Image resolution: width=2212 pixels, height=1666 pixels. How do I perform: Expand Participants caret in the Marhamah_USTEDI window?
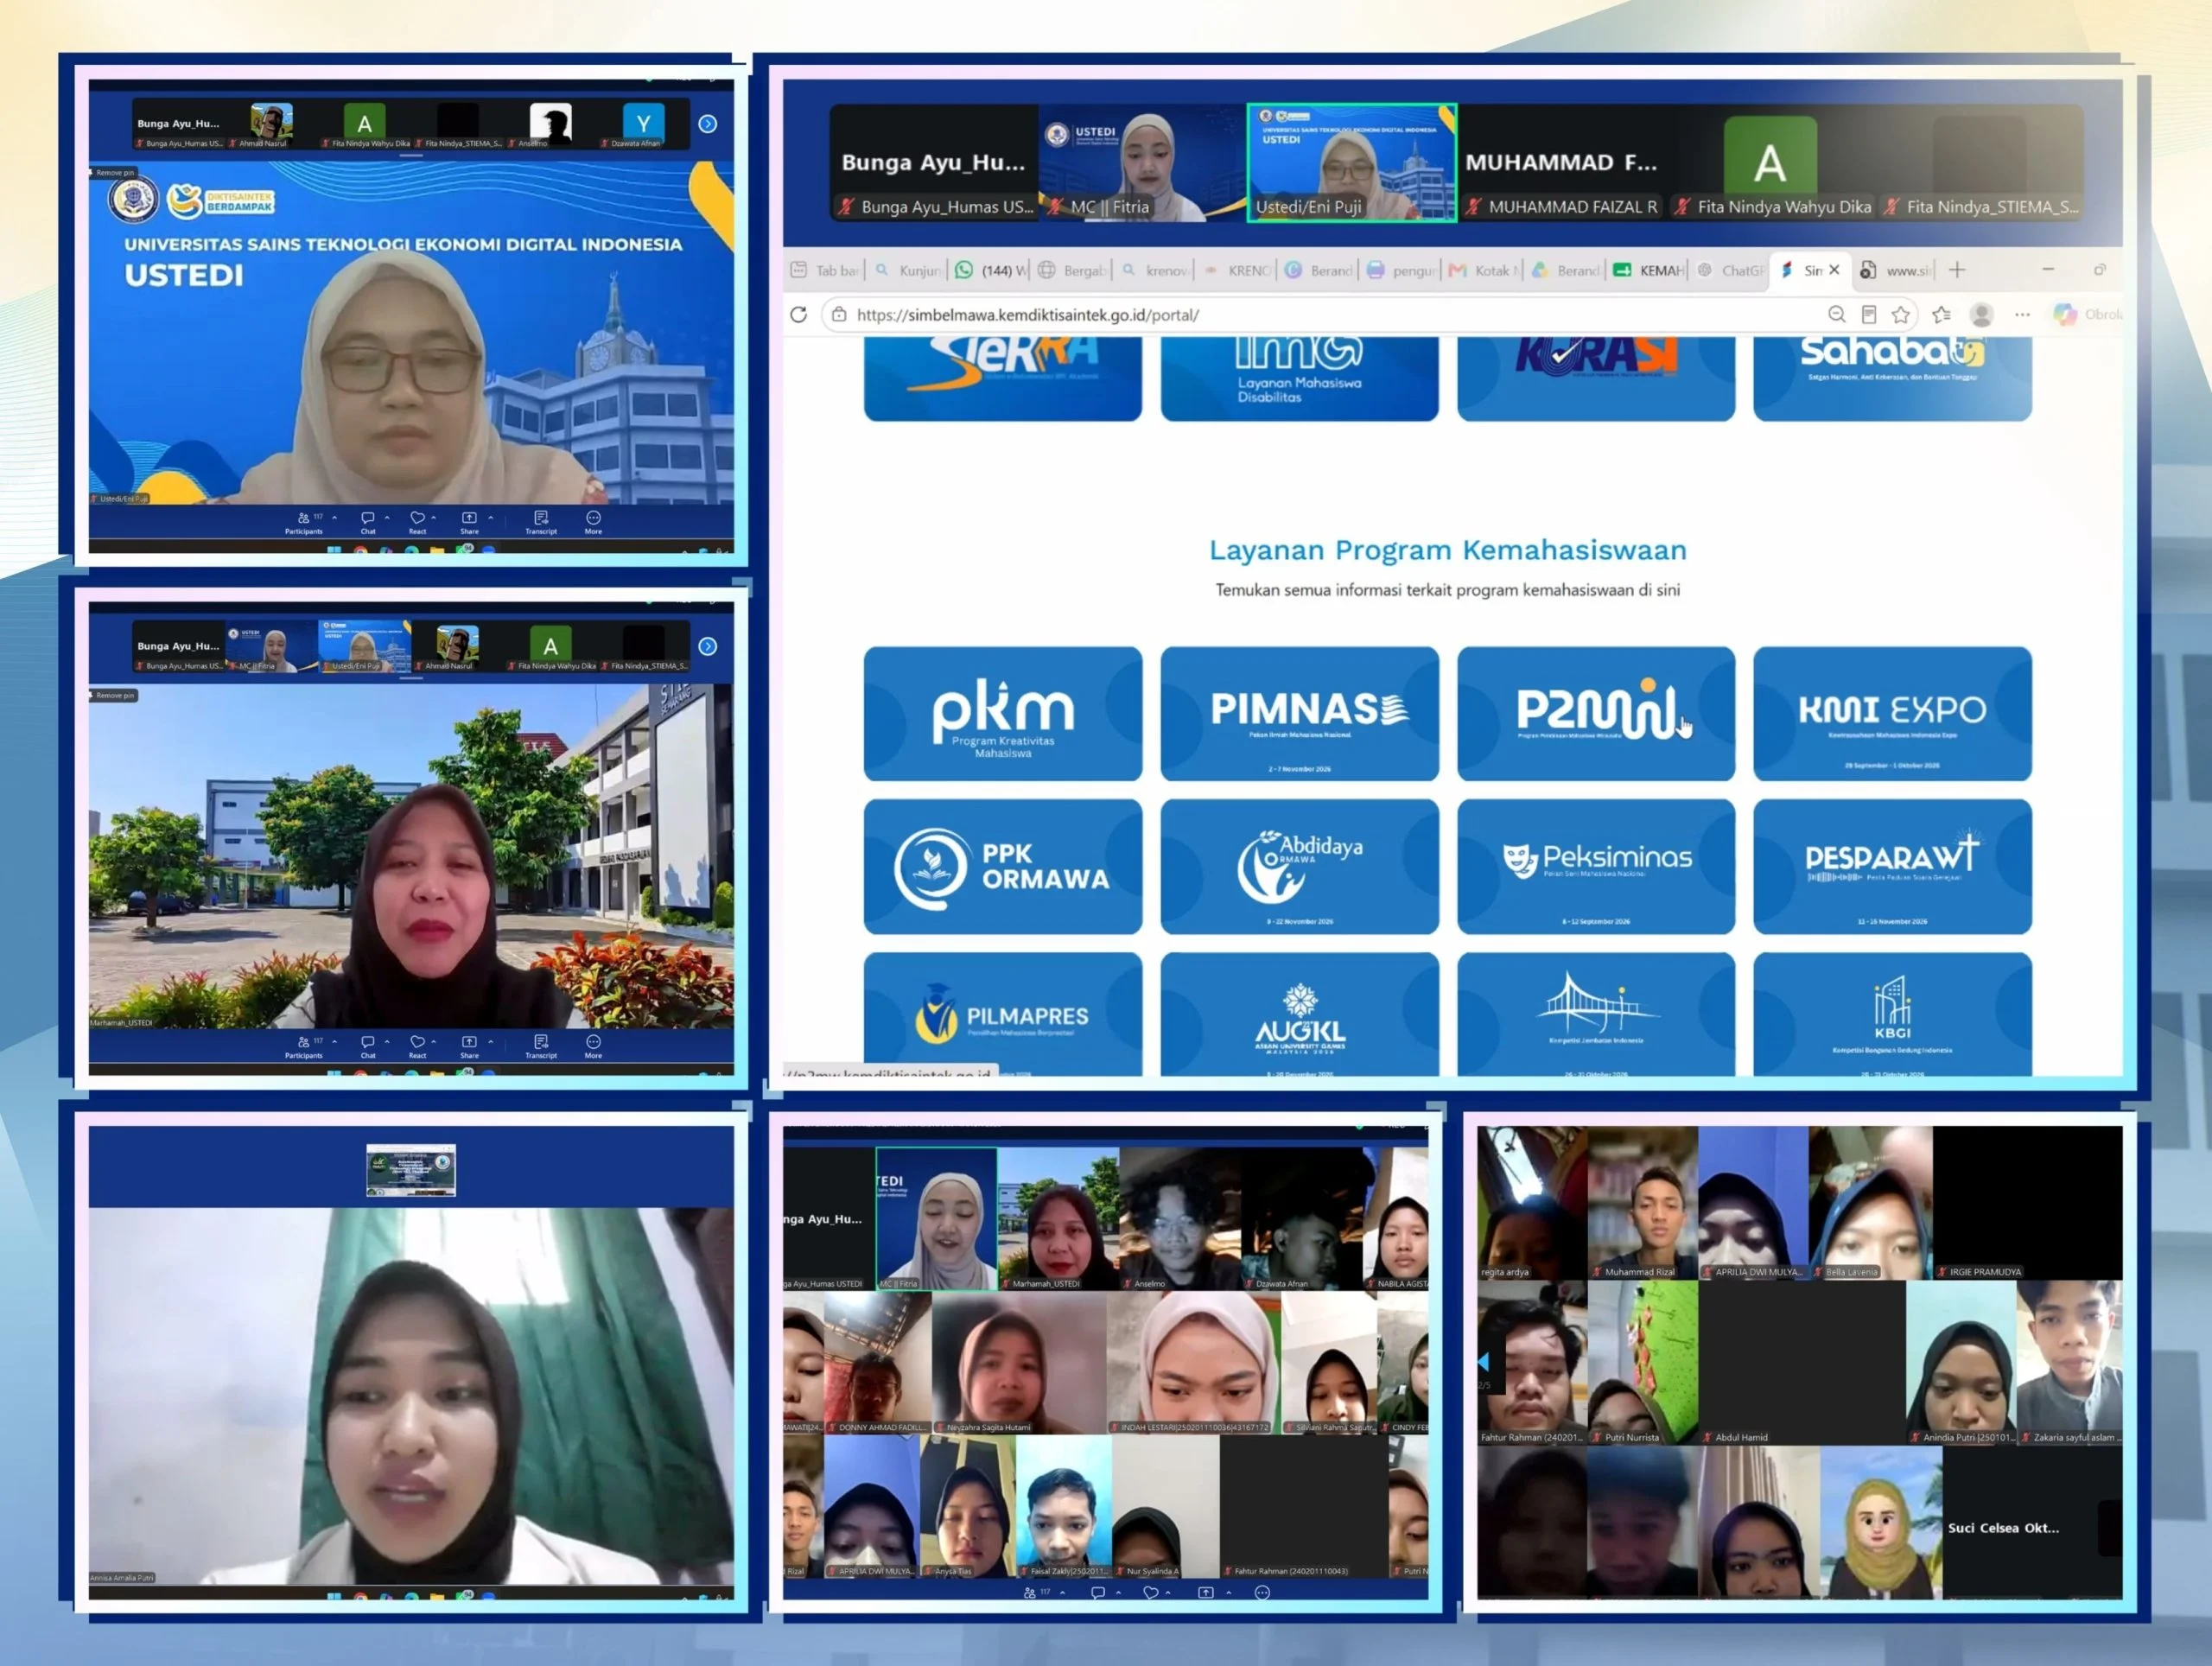tap(334, 1042)
